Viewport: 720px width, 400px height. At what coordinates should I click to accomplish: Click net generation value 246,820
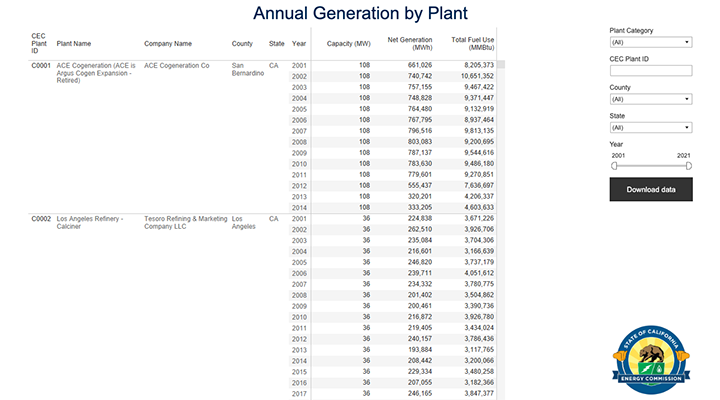click(x=420, y=262)
